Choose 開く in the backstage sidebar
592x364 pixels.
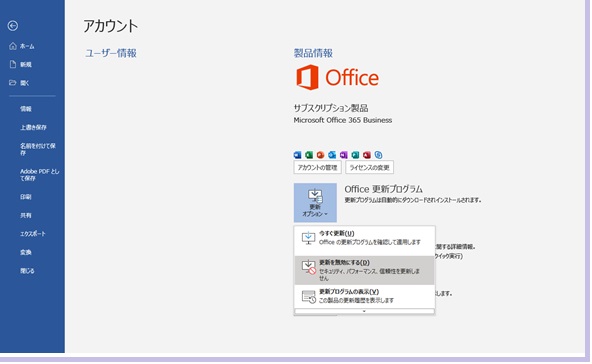point(19,83)
